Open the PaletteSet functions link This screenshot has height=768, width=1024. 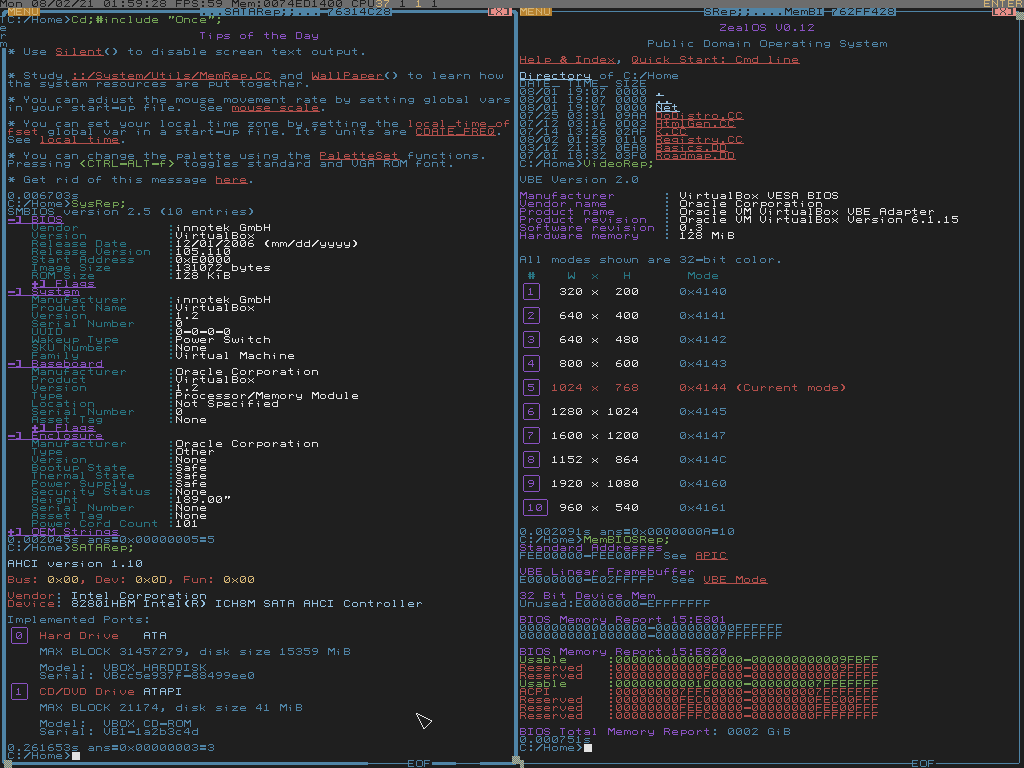click(359, 155)
